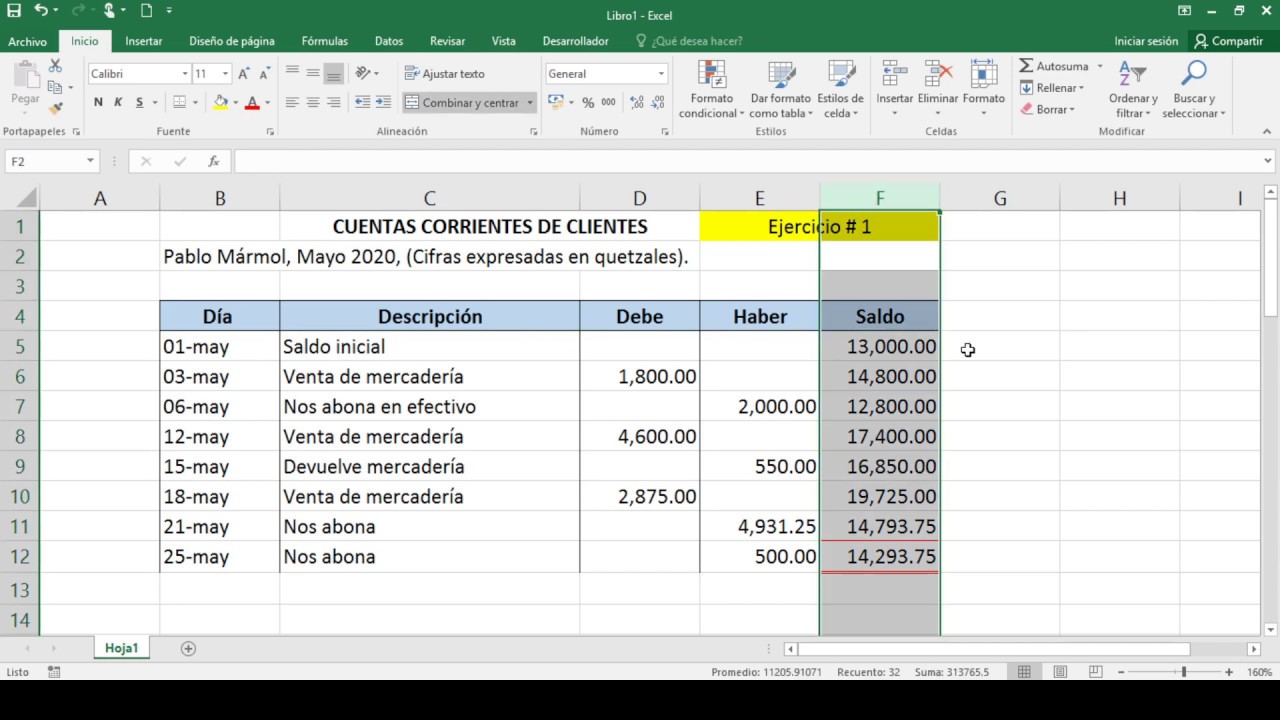Toggle underline S formatting
The width and height of the screenshot is (1280, 720).
tap(139, 102)
